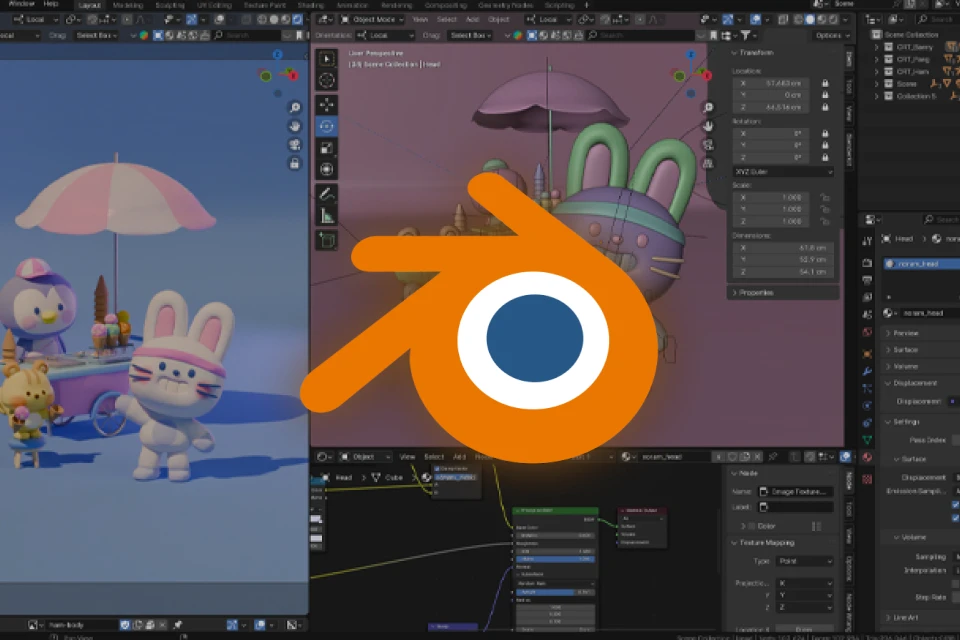Click the pan hand icon in right viewport
960x640 pixels.
(x=708, y=126)
